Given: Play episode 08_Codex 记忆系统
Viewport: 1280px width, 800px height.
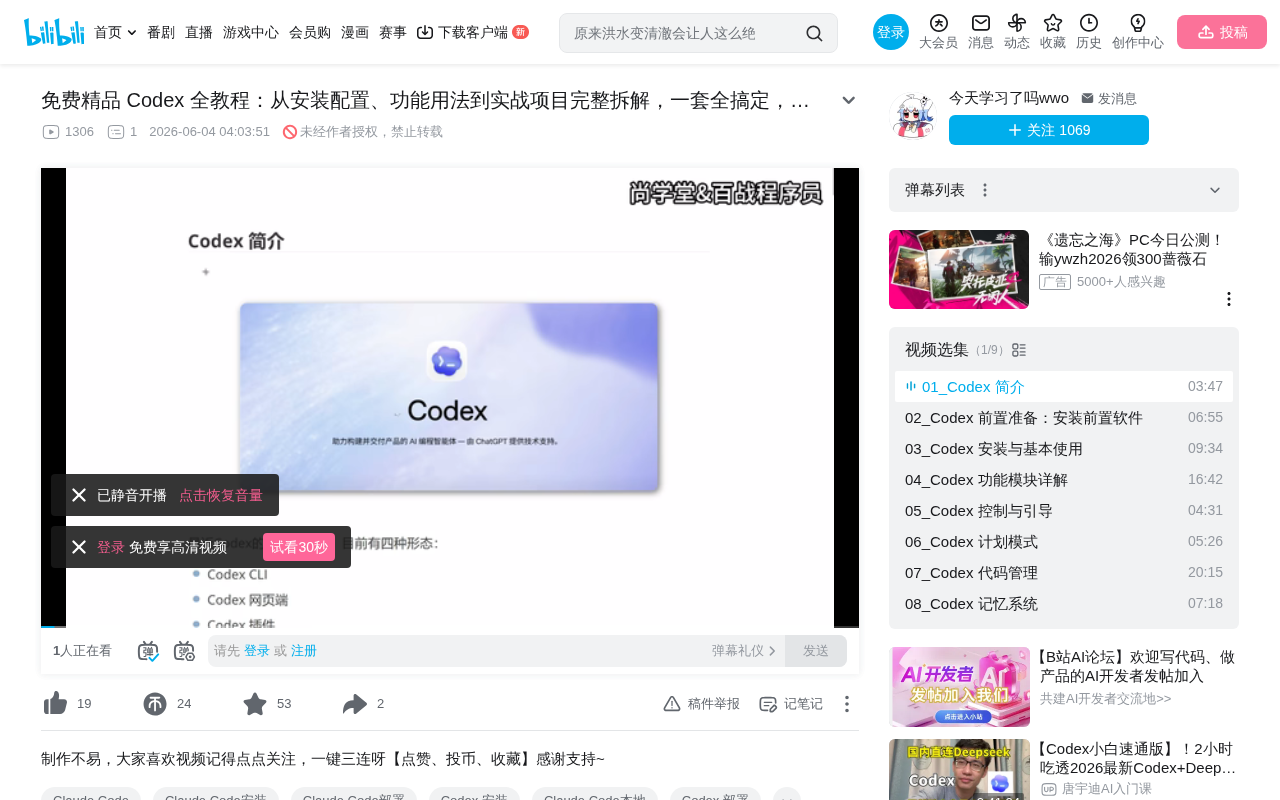Looking at the screenshot, I should [x=1064, y=604].
